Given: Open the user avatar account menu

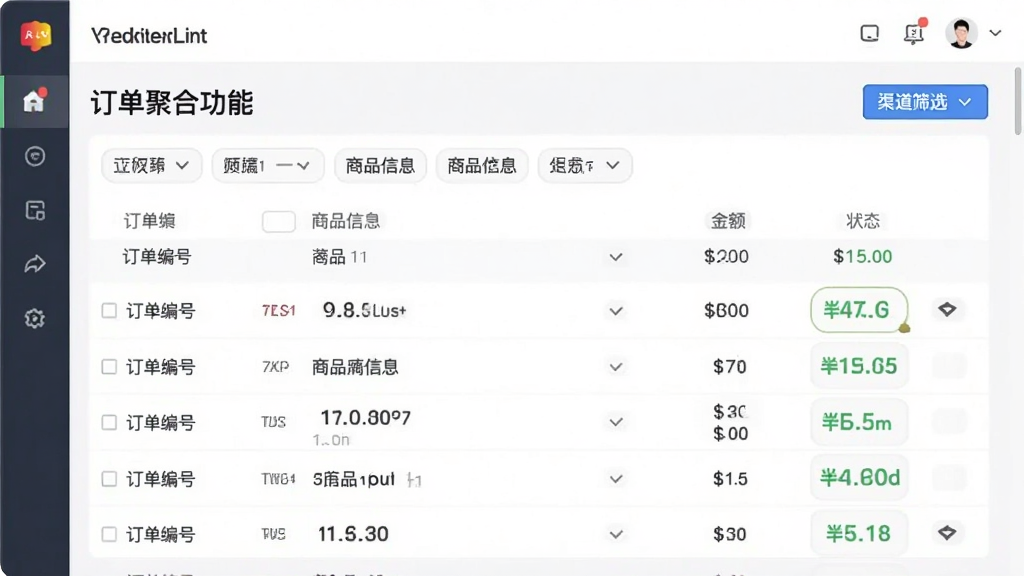Looking at the screenshot, I should (961, 33).
